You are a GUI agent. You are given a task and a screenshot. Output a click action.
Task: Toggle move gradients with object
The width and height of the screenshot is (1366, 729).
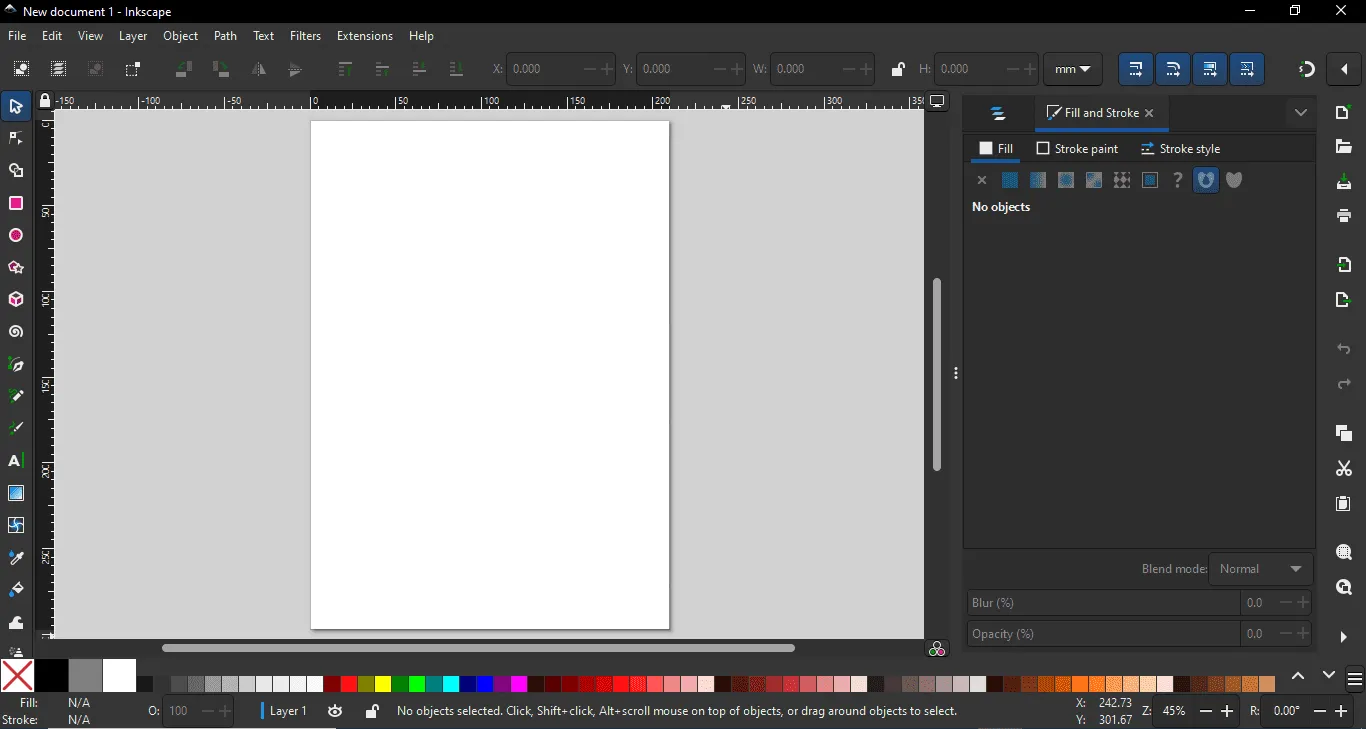[1210, 69]
